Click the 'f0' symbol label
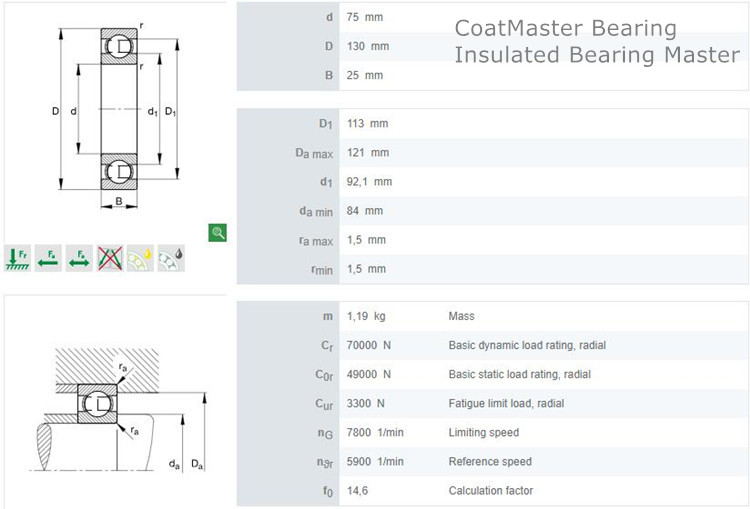Image resolution: width=750 pixels, height=509 pixels. [x=328, y=491]
